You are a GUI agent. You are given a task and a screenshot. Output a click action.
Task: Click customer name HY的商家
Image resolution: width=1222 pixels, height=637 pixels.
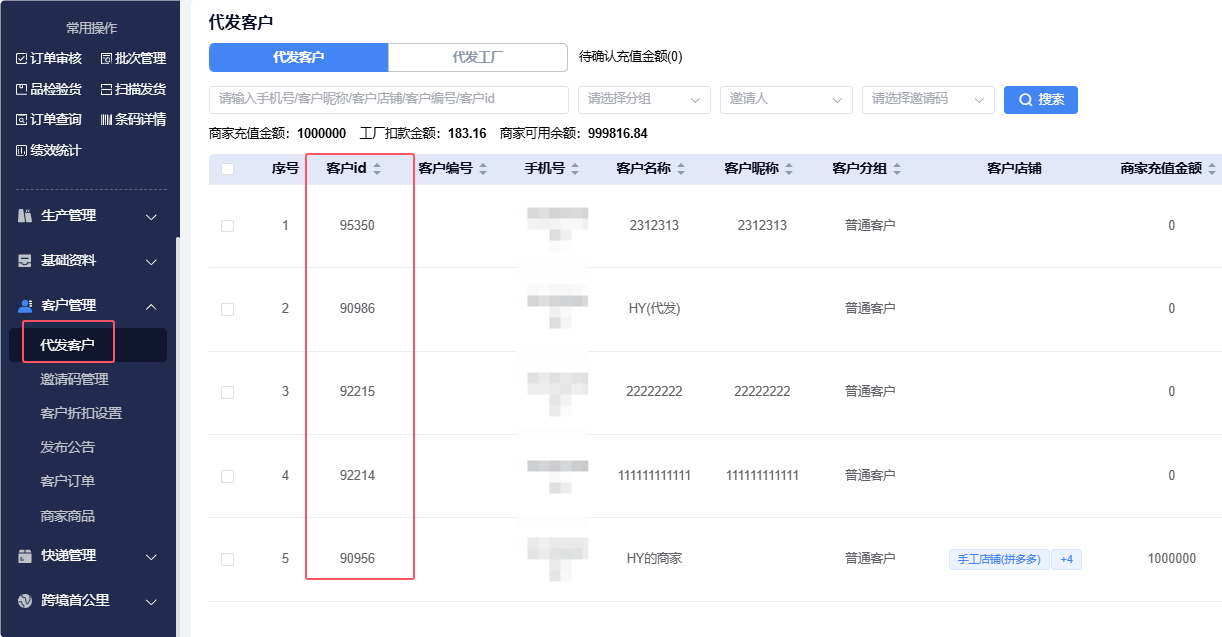pyautogui.click(x=654, y=559)
